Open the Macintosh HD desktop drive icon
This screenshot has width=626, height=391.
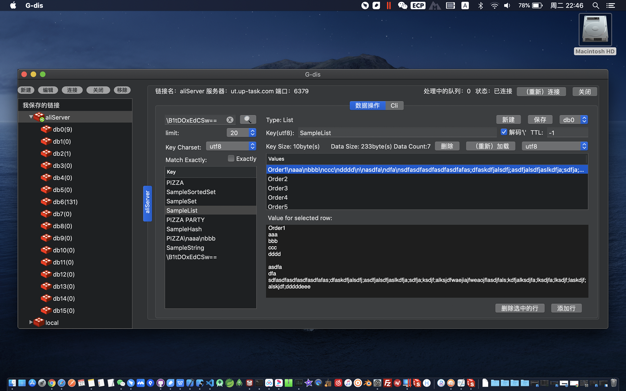click(595, 30)
